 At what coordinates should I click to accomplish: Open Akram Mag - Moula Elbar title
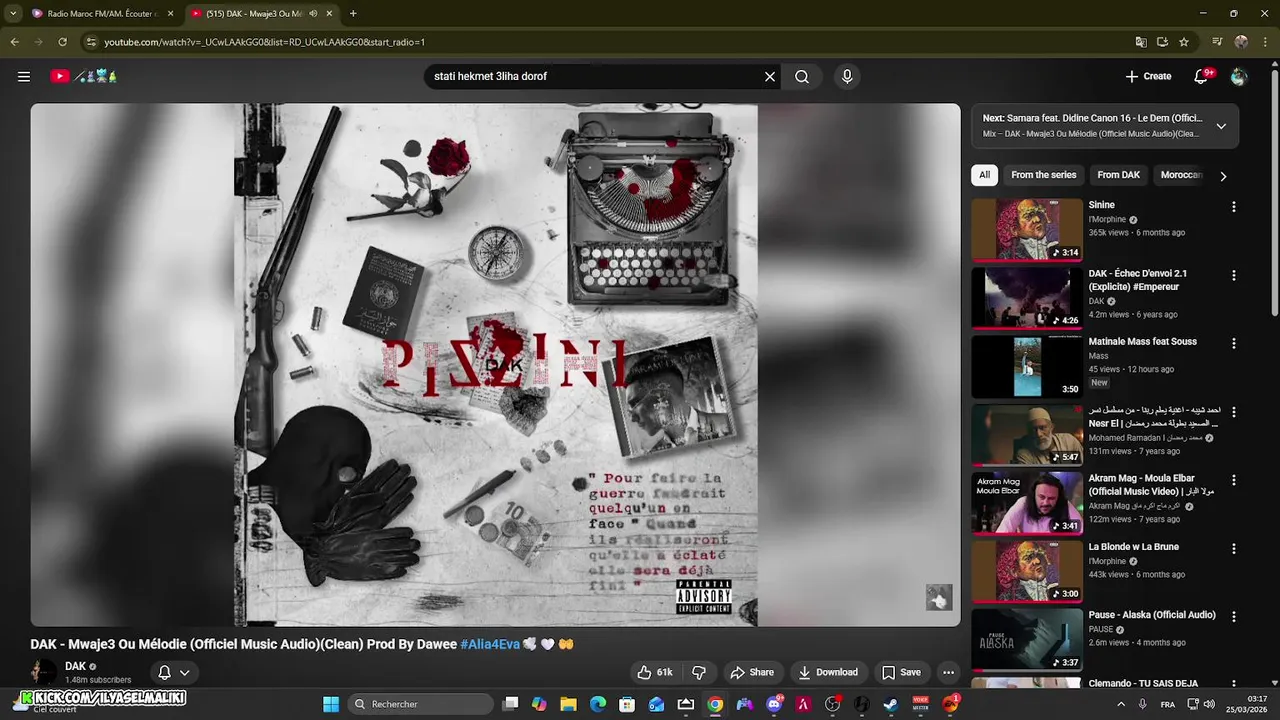pos(1151,485)
